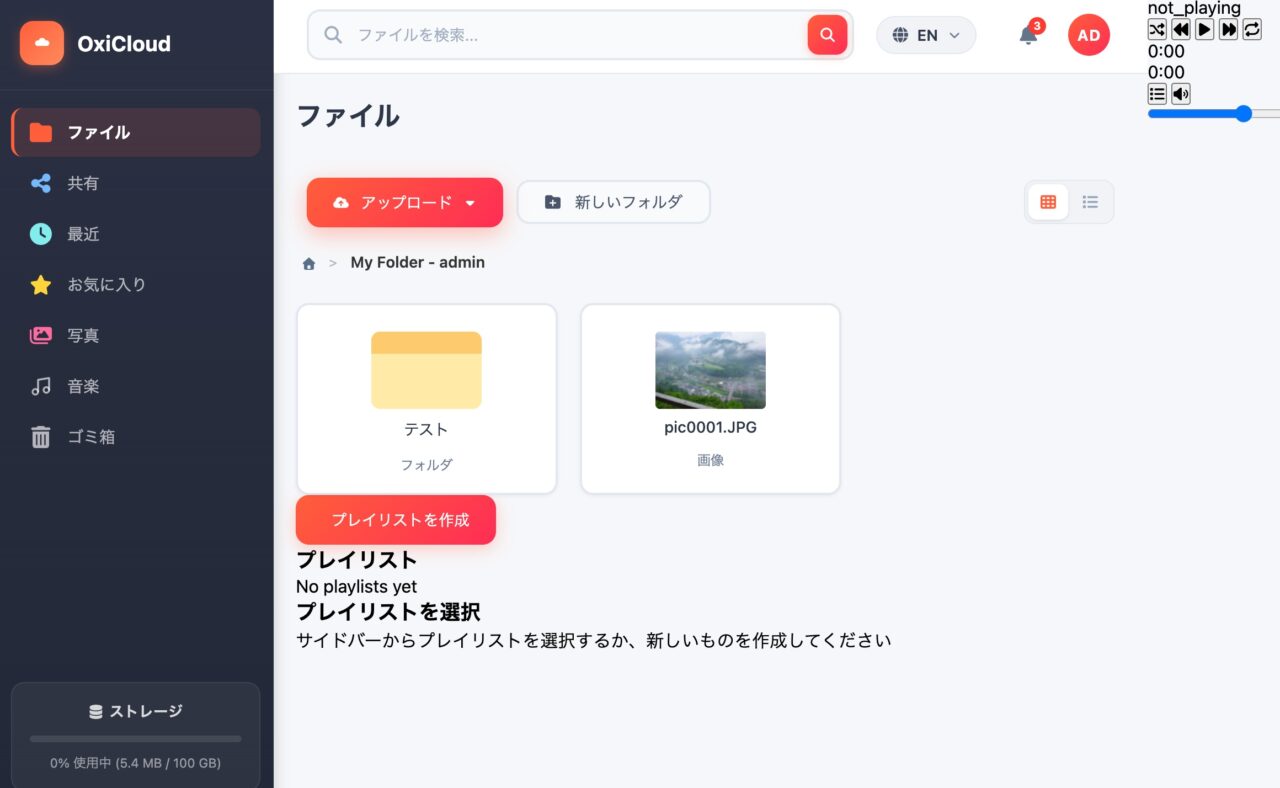Mute the player with the speaker button

pyautogui.click(x=1181, y=94)
